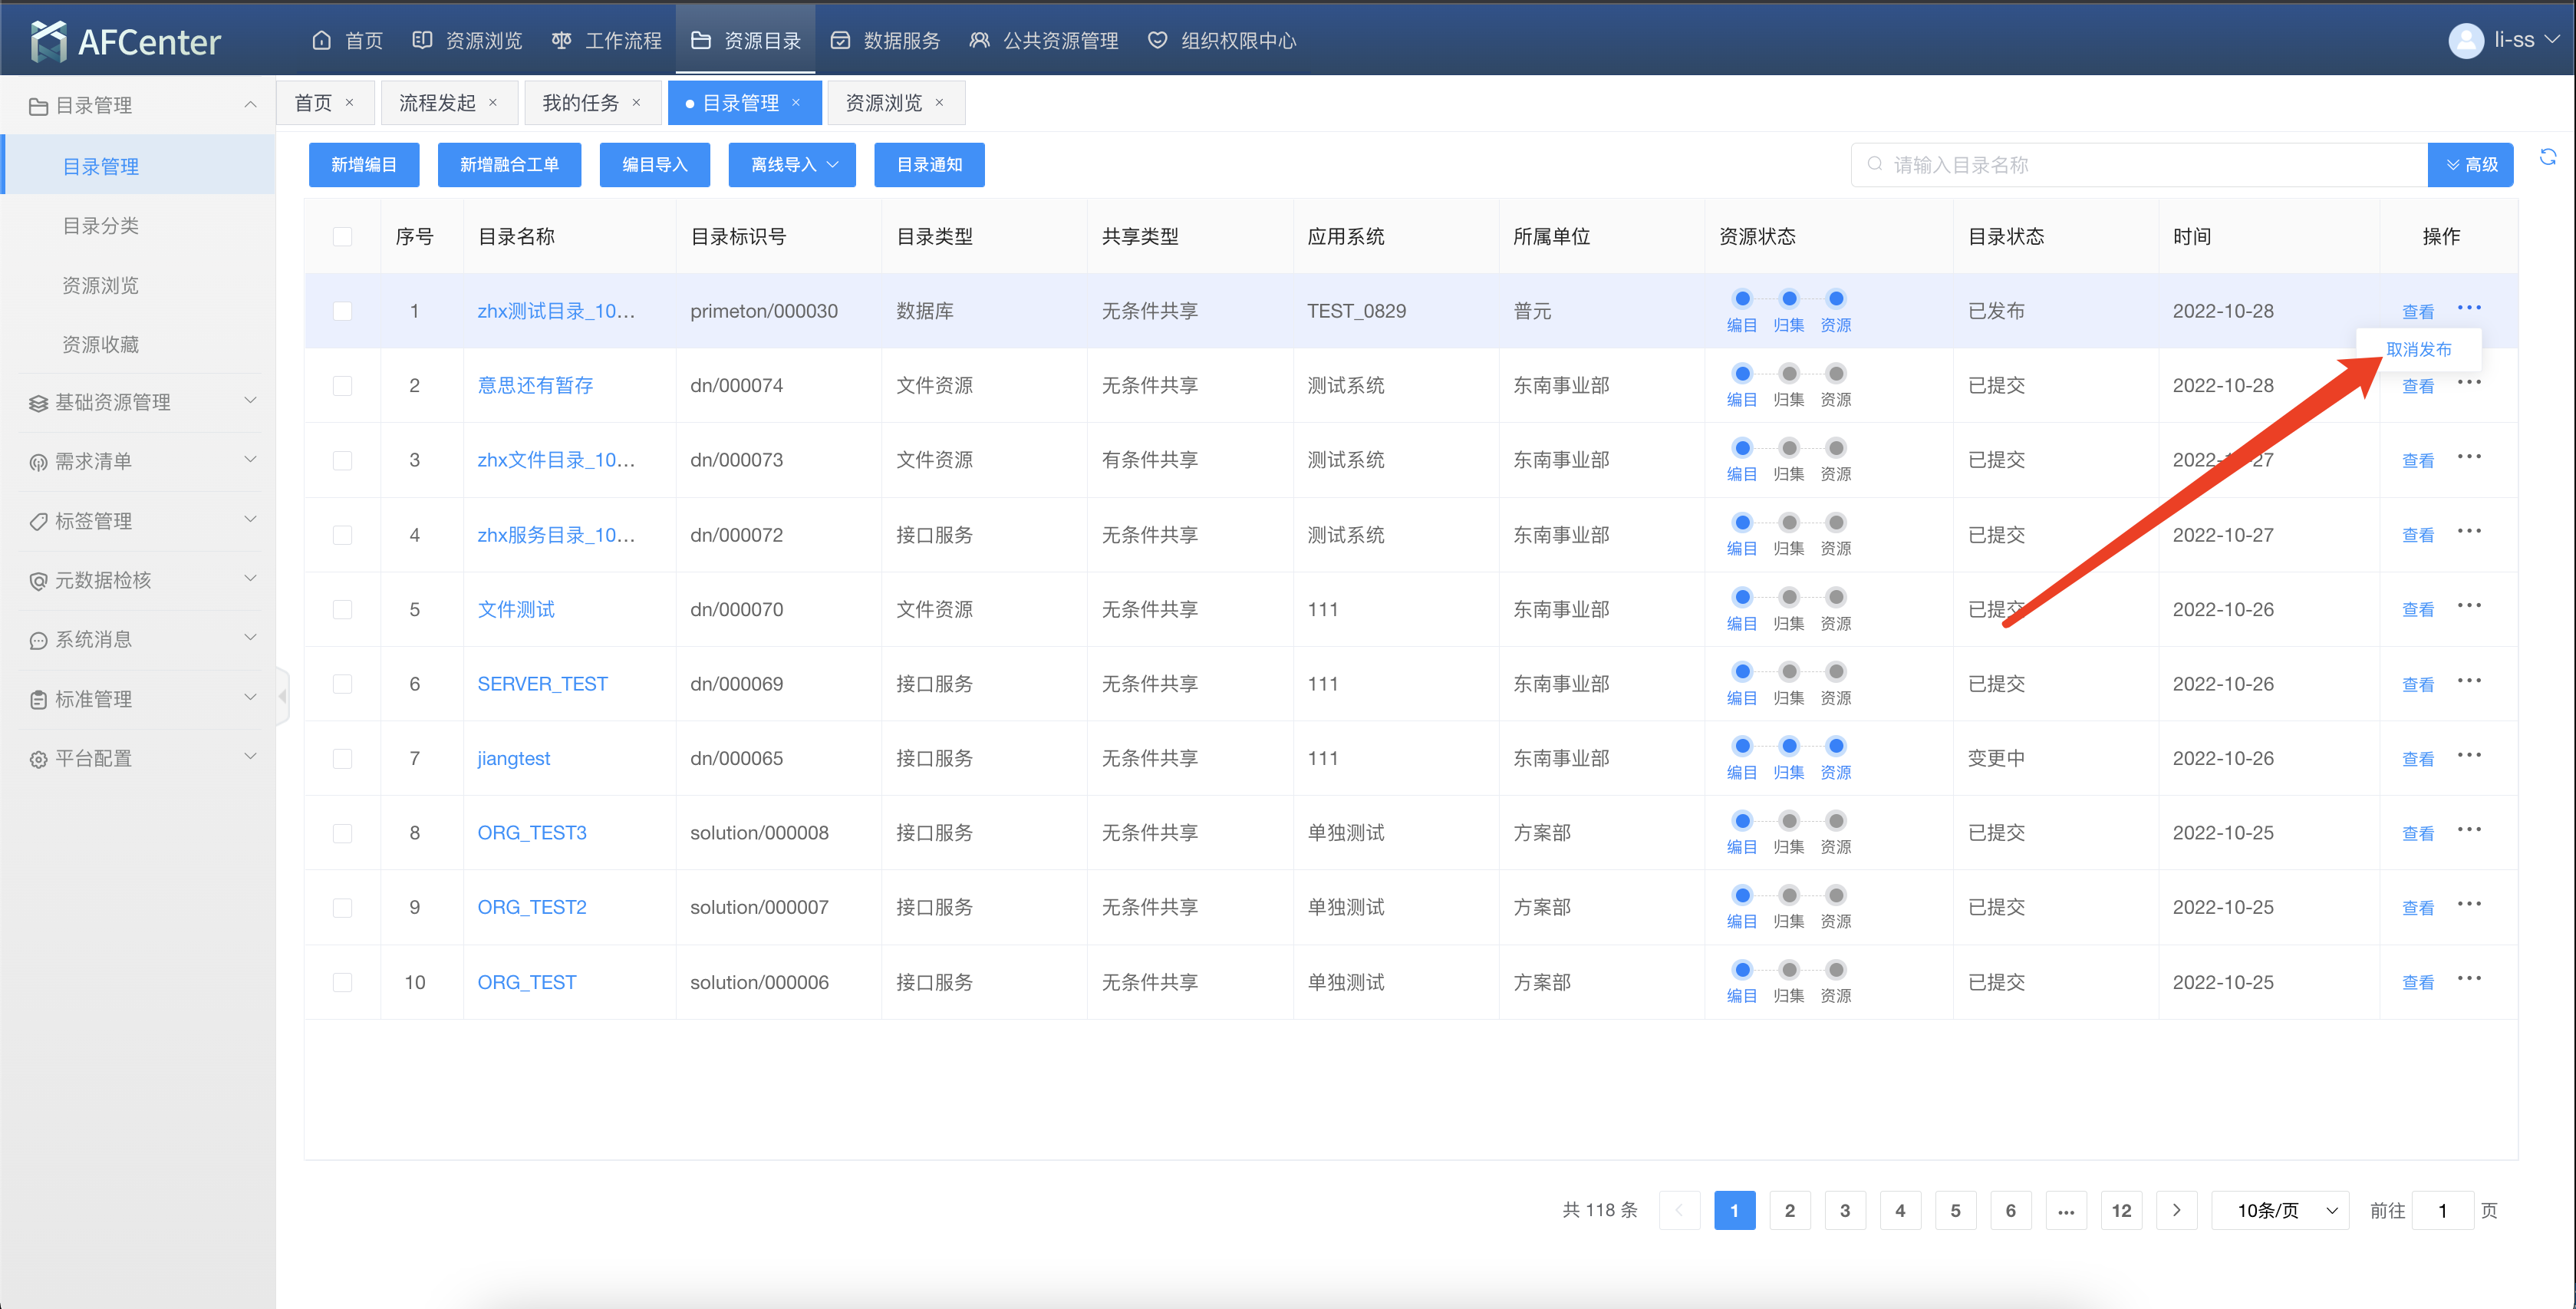Click 查看 link for 文件测试 row
The width and height of the screenshot is (2576, 1309).
[2418, 610]
